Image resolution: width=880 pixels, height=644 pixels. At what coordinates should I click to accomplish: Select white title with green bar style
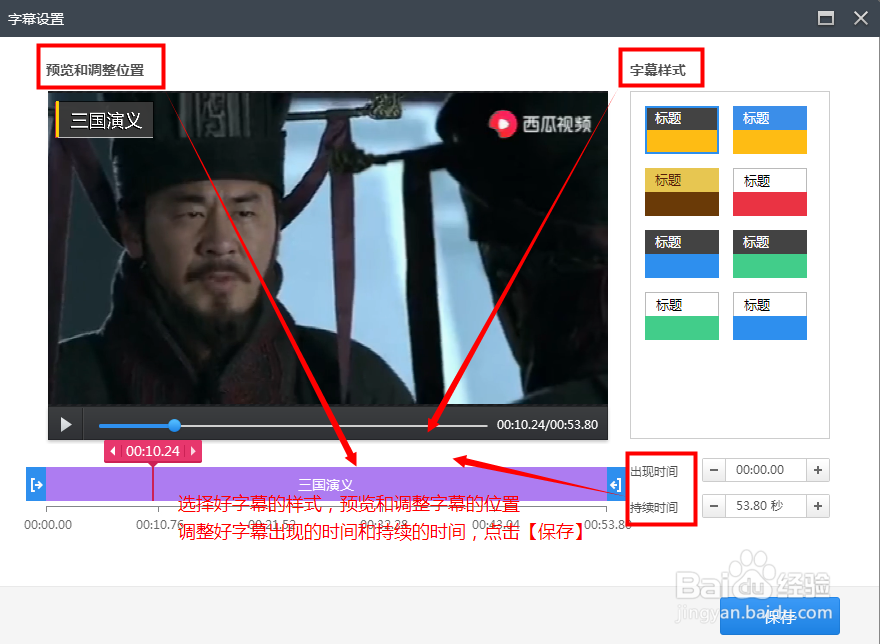[x=682, y=316]
